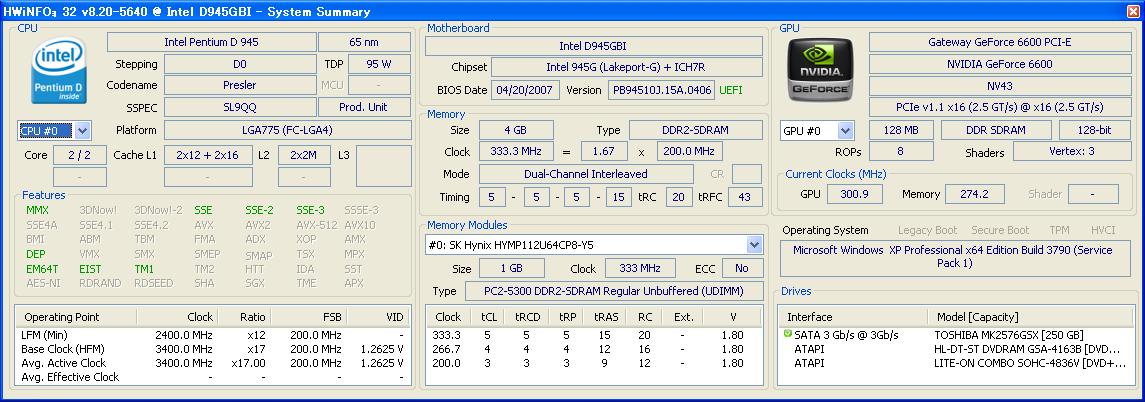Click the 65 nm process field

364,42
